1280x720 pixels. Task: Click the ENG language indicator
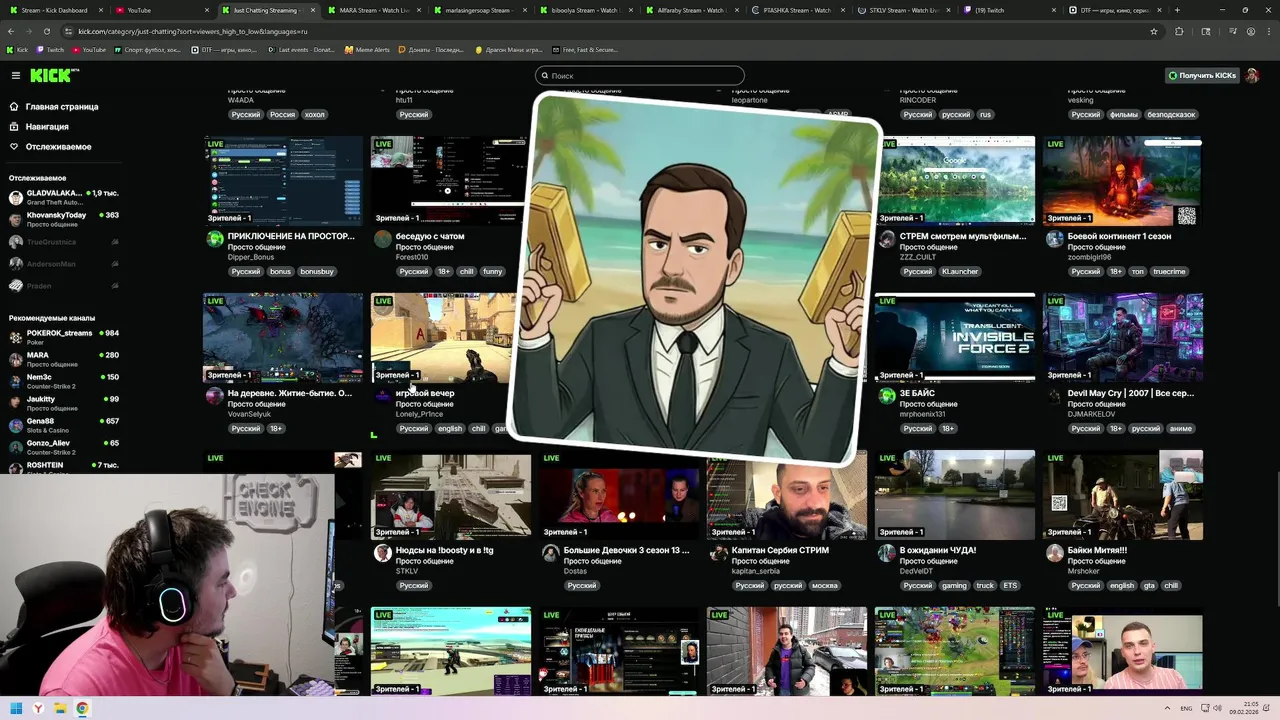pyautogui.click(x=1186, y=708)
